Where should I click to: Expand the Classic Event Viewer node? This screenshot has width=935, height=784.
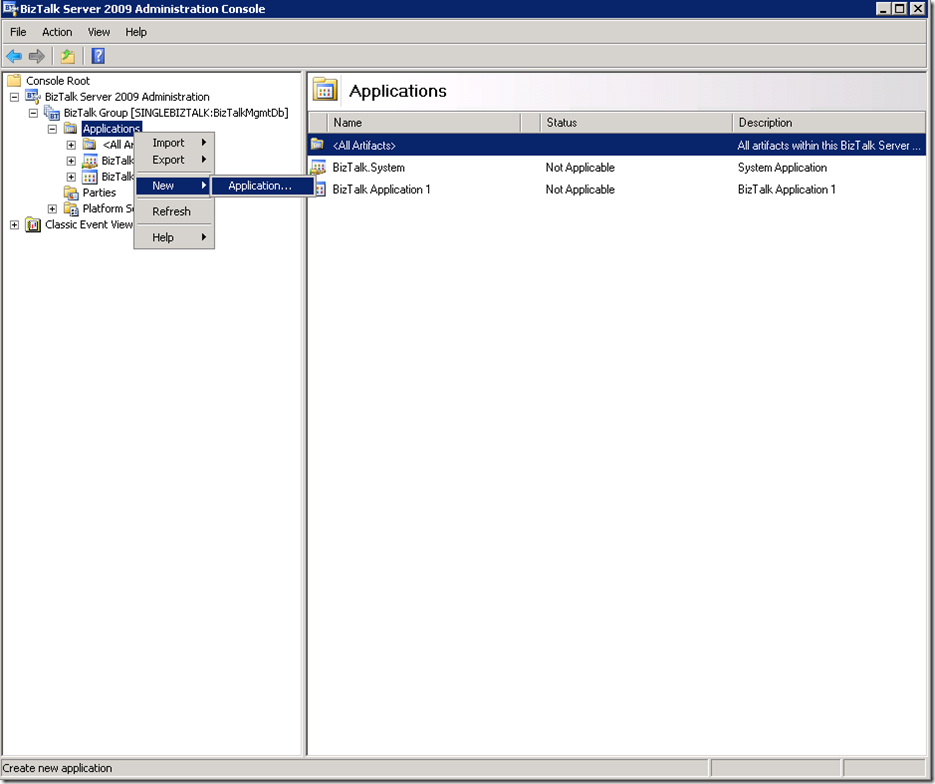[14, 225]
